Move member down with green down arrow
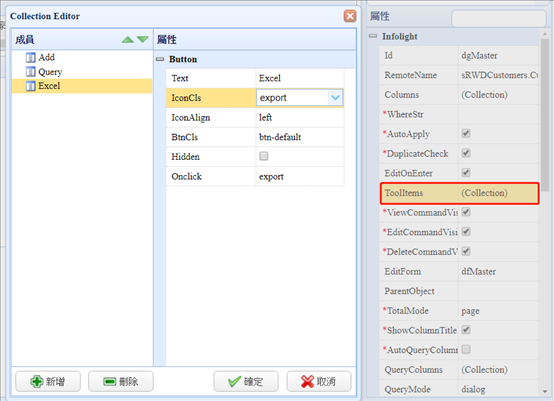 pos(143,39)
